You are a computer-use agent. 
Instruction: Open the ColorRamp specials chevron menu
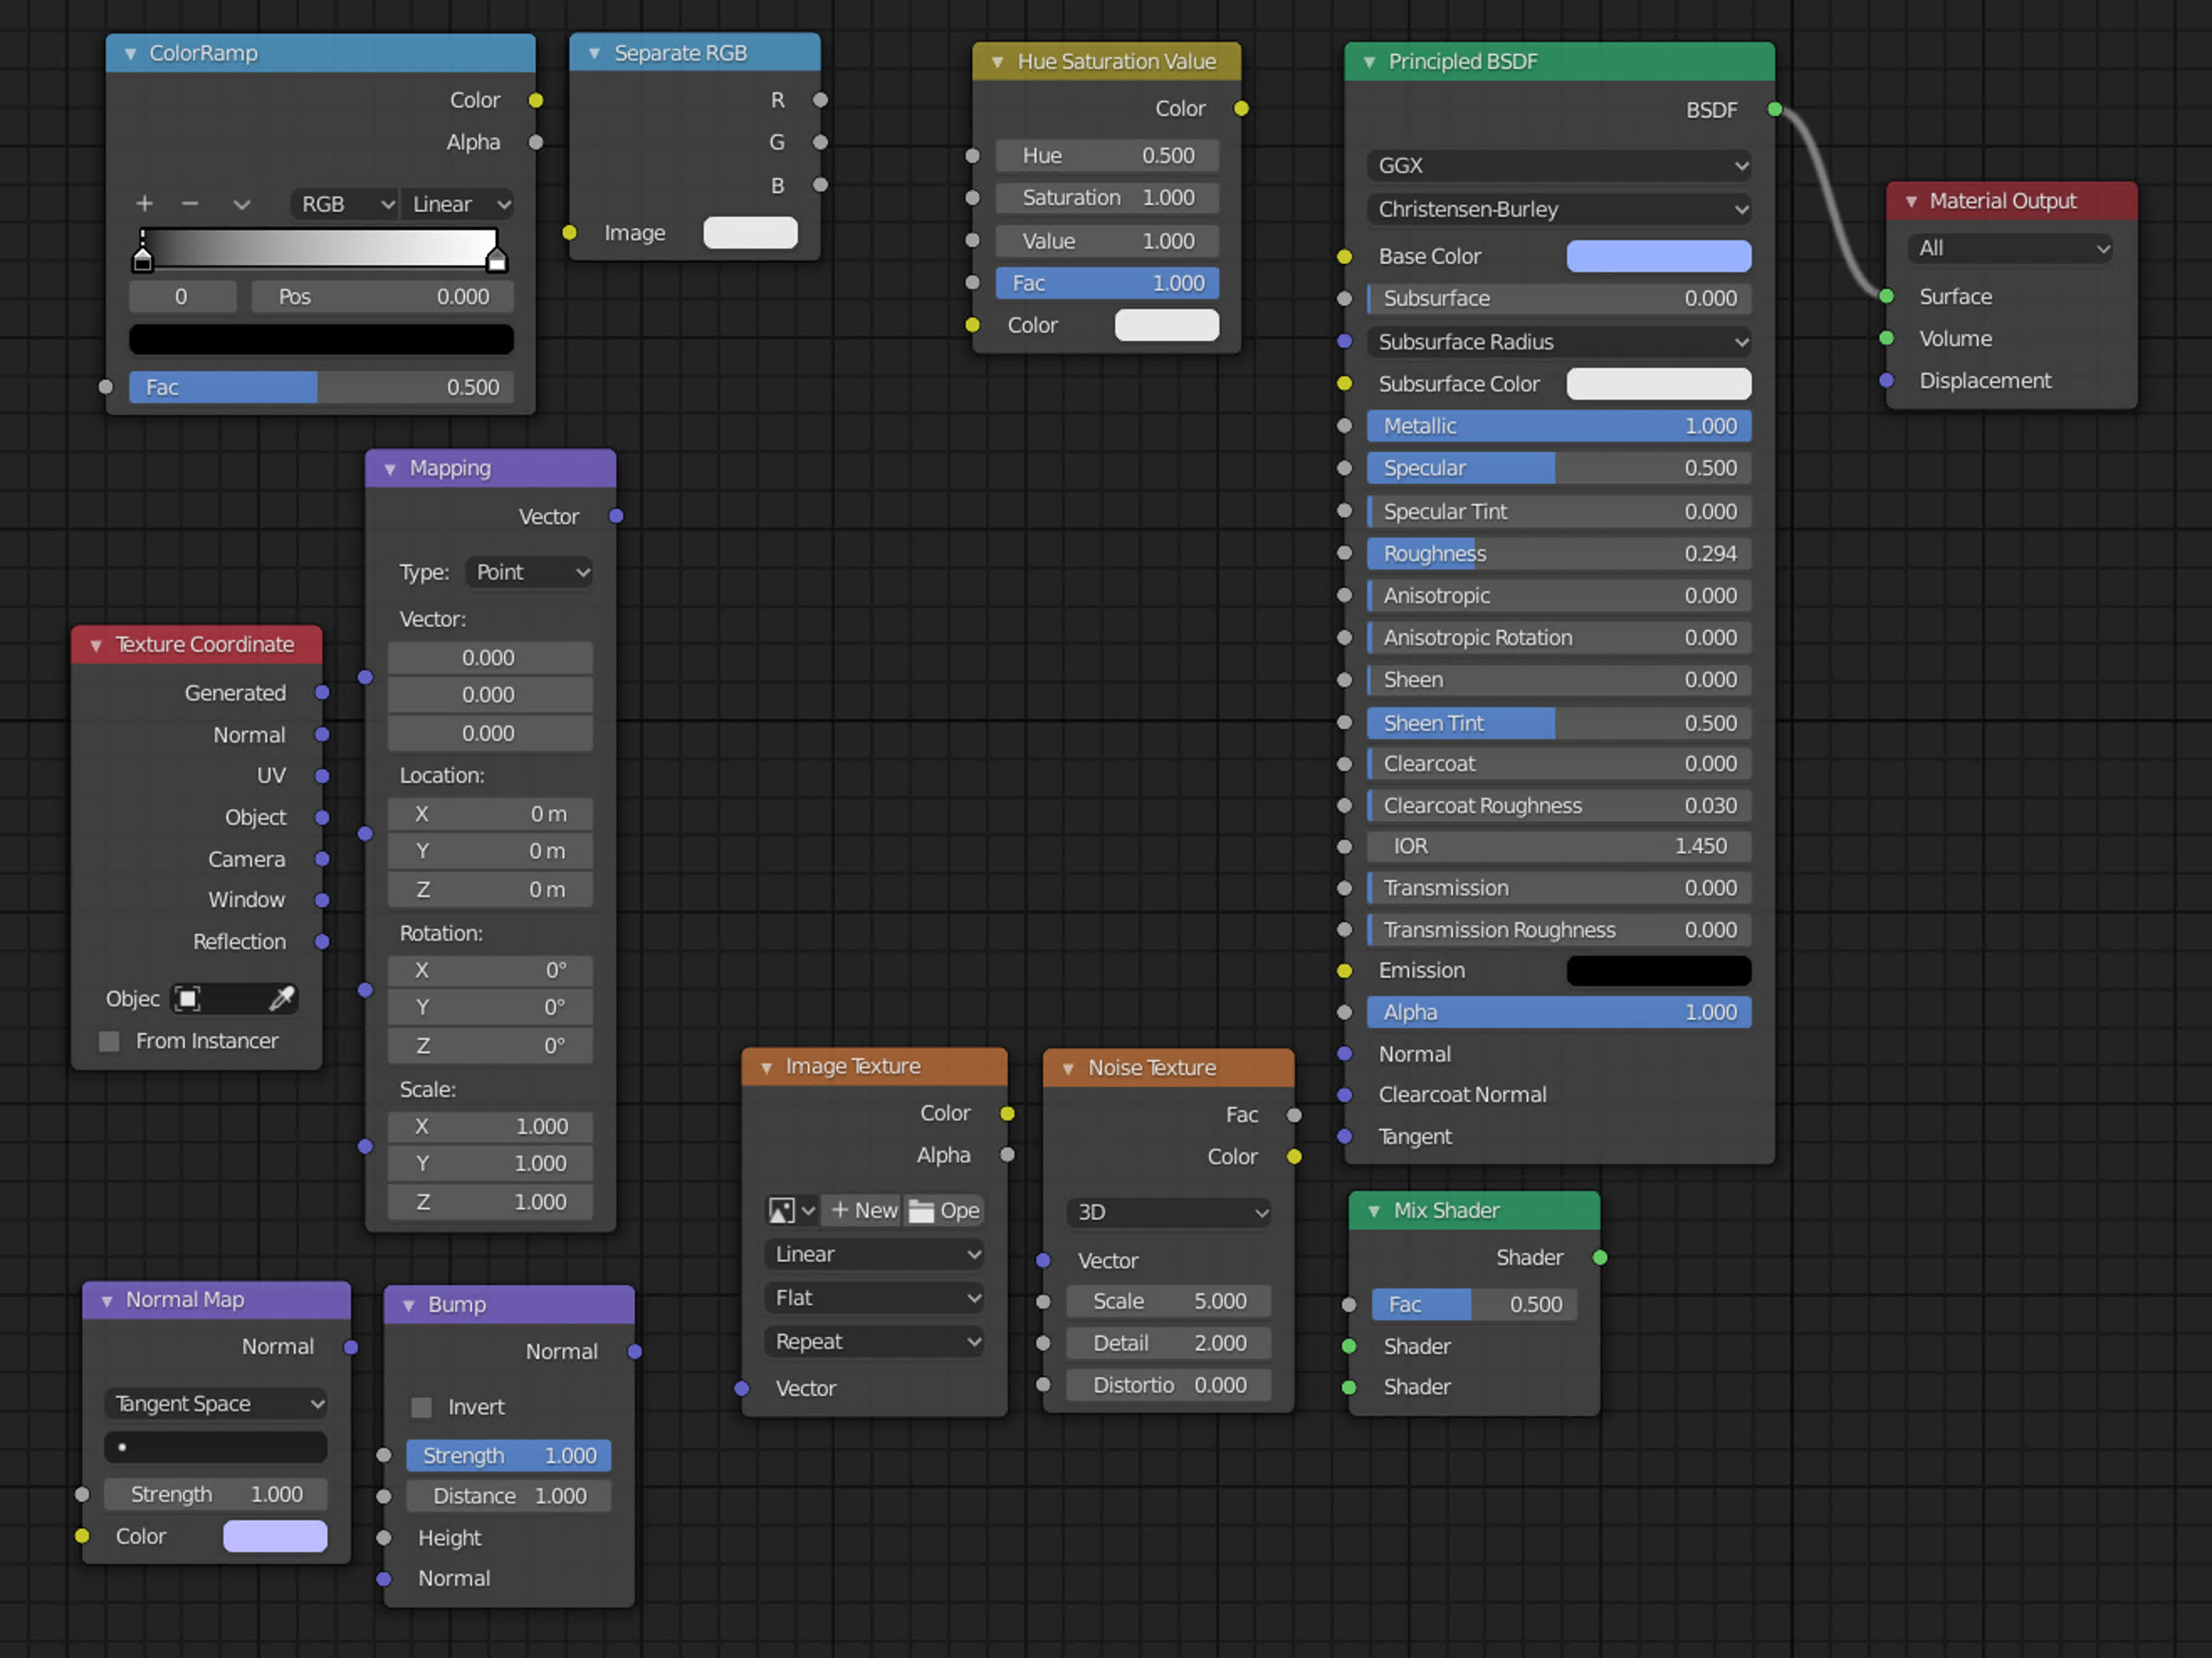[x=241, y=204]
